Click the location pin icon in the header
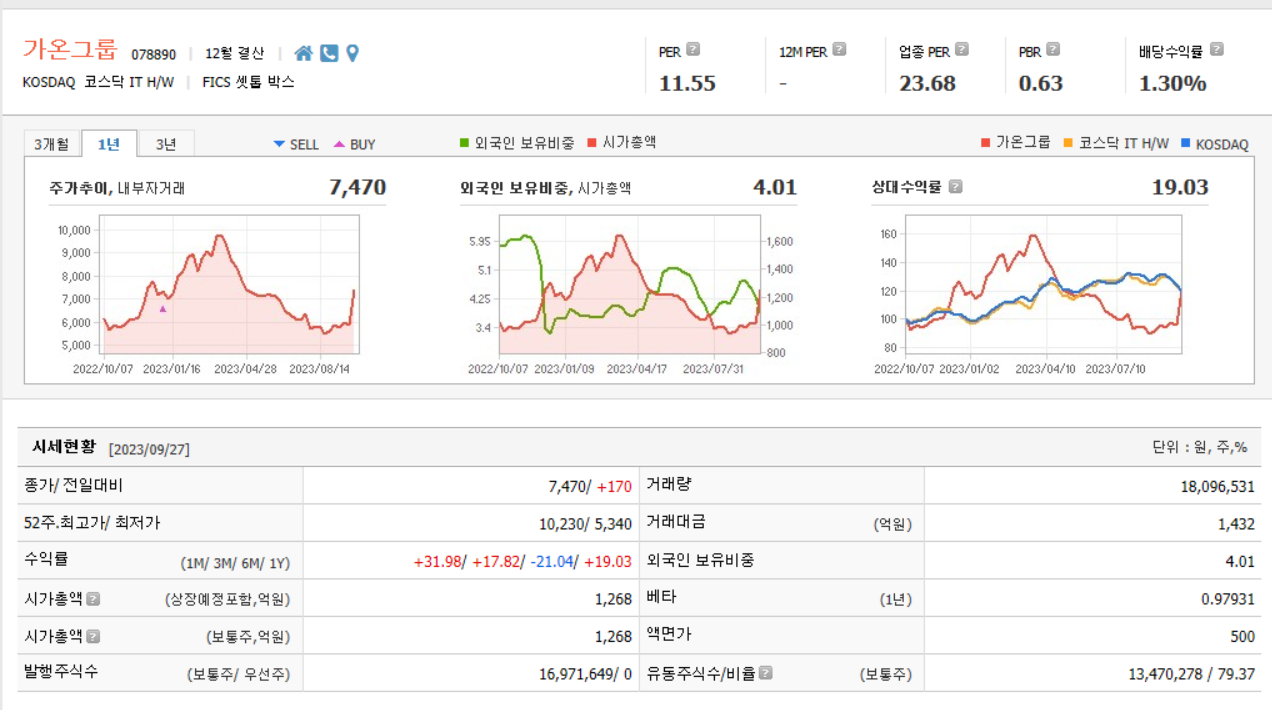The width and height of the screenshot is (1272, 710). (x=352, y=53)
